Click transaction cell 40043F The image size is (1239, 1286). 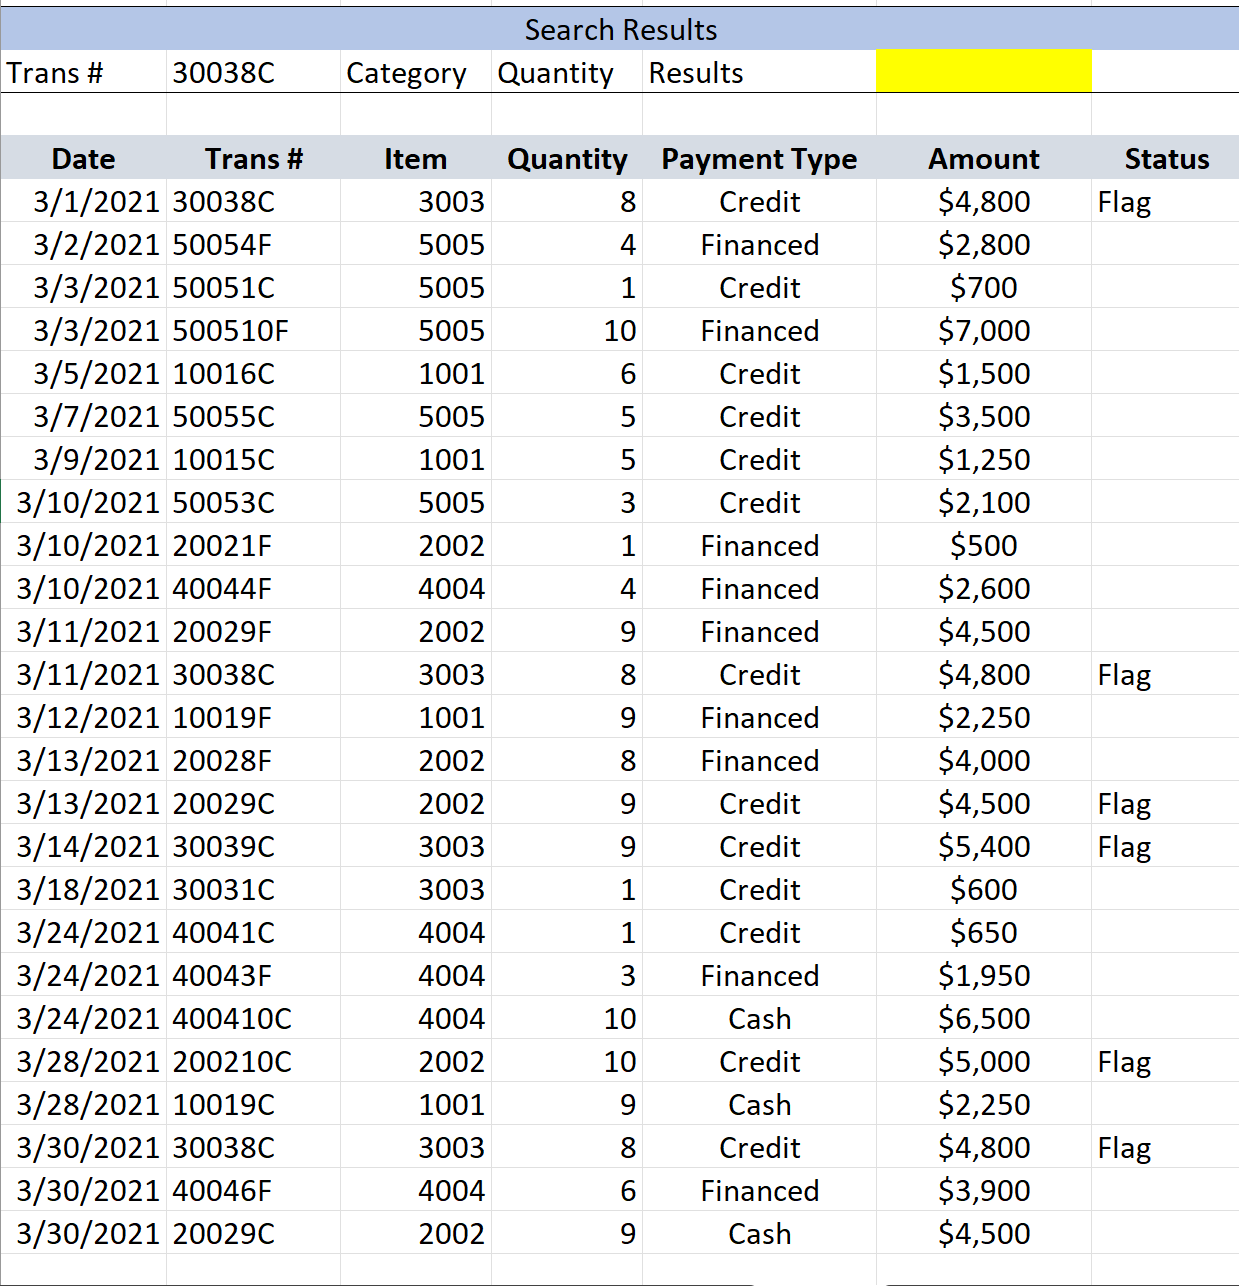click(253, 975)
